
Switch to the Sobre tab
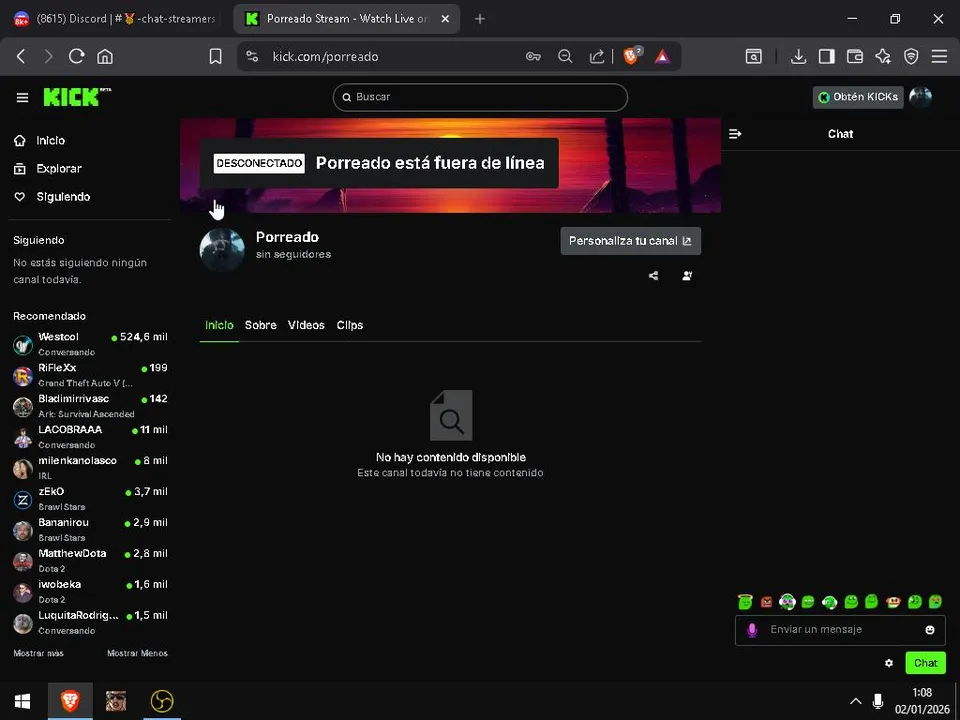click(x=261, y=325)
